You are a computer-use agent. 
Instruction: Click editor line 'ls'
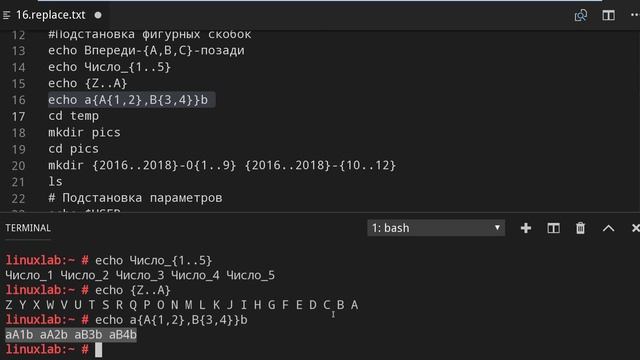click(56, 182)
